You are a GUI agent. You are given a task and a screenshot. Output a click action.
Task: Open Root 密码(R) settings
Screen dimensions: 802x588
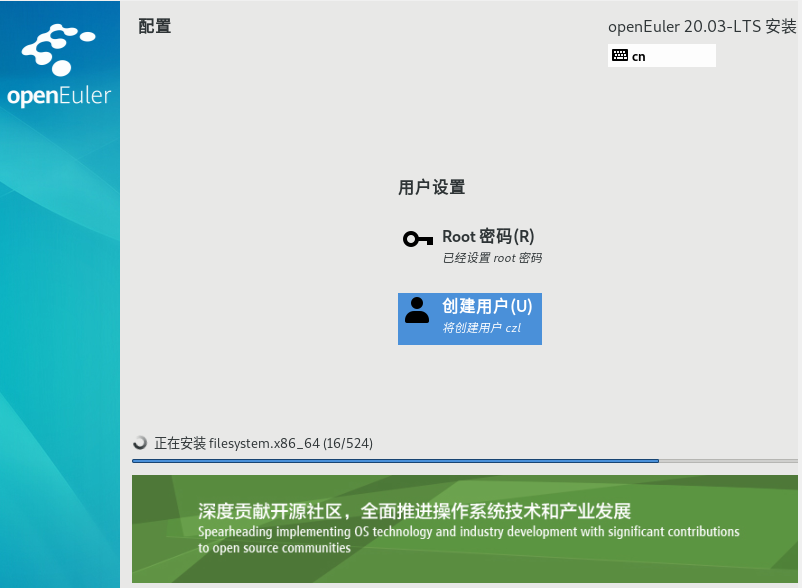[470, 245]
